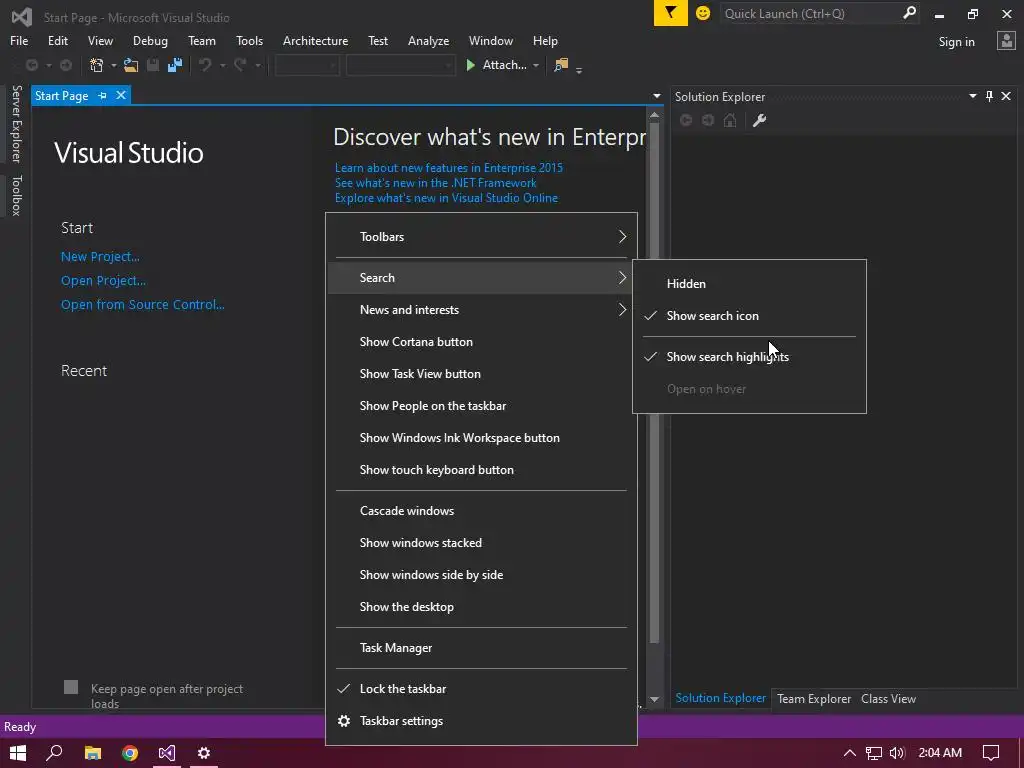Click the New Project... link
This screenshot has width=1024, height=768.
click(100, 257)
